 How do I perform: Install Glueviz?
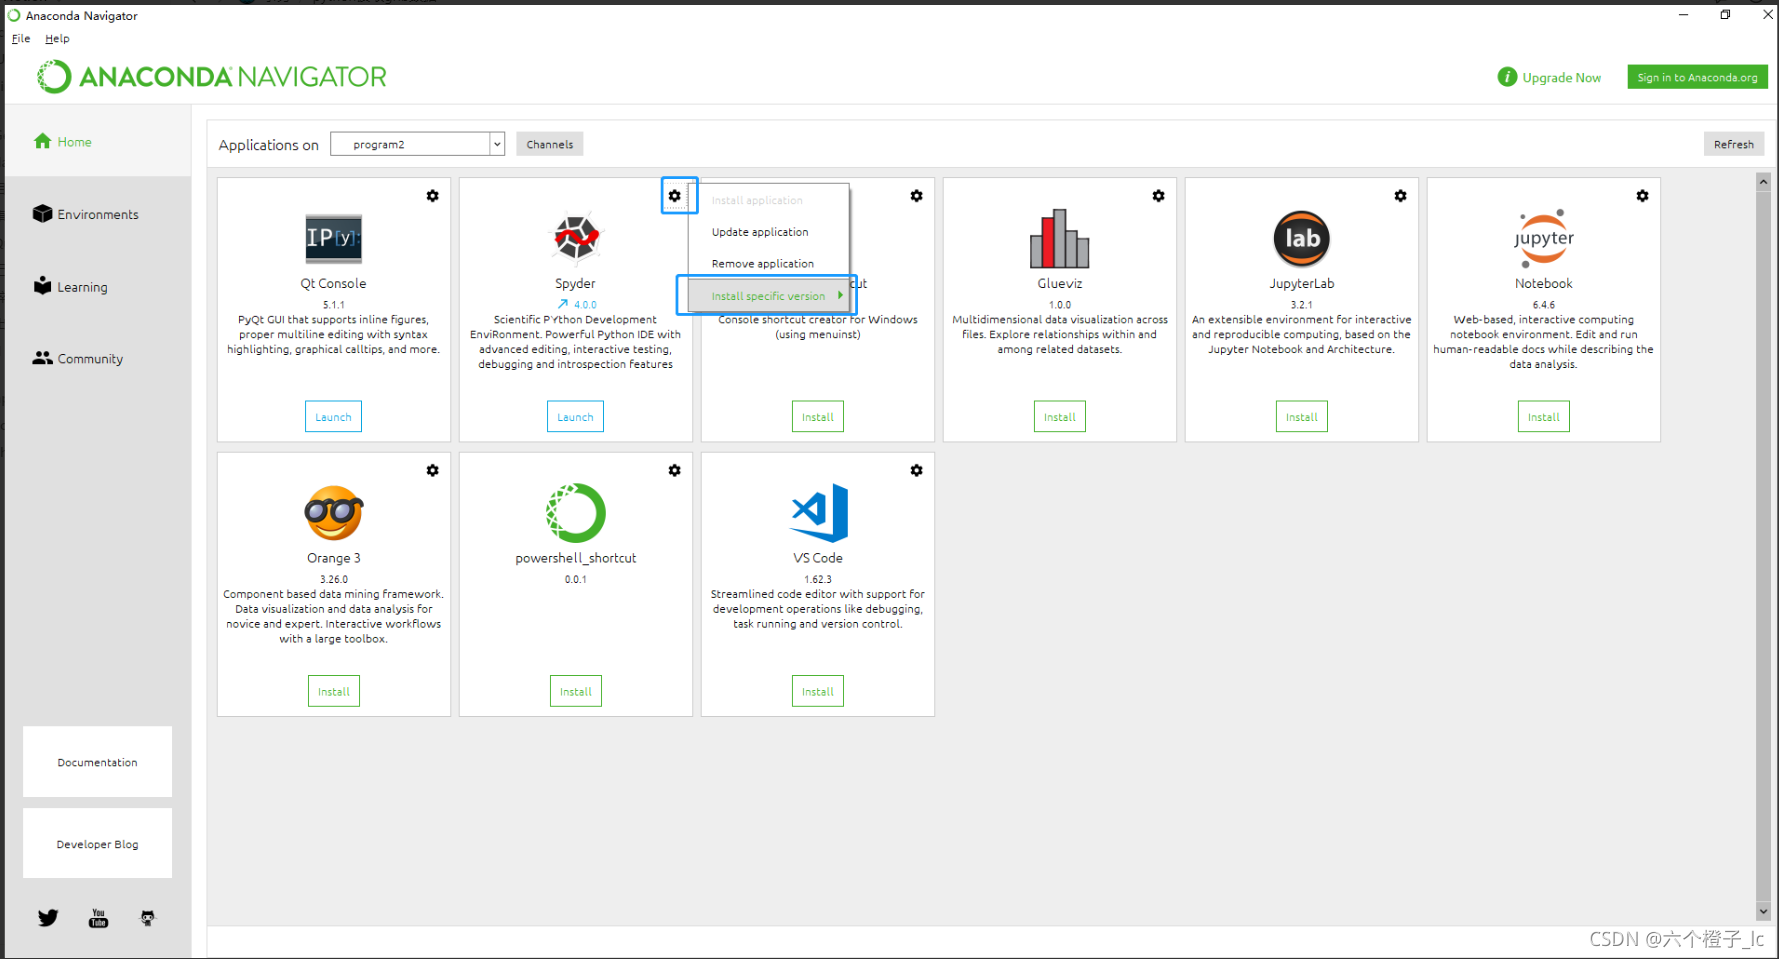tap(1060, 417)
